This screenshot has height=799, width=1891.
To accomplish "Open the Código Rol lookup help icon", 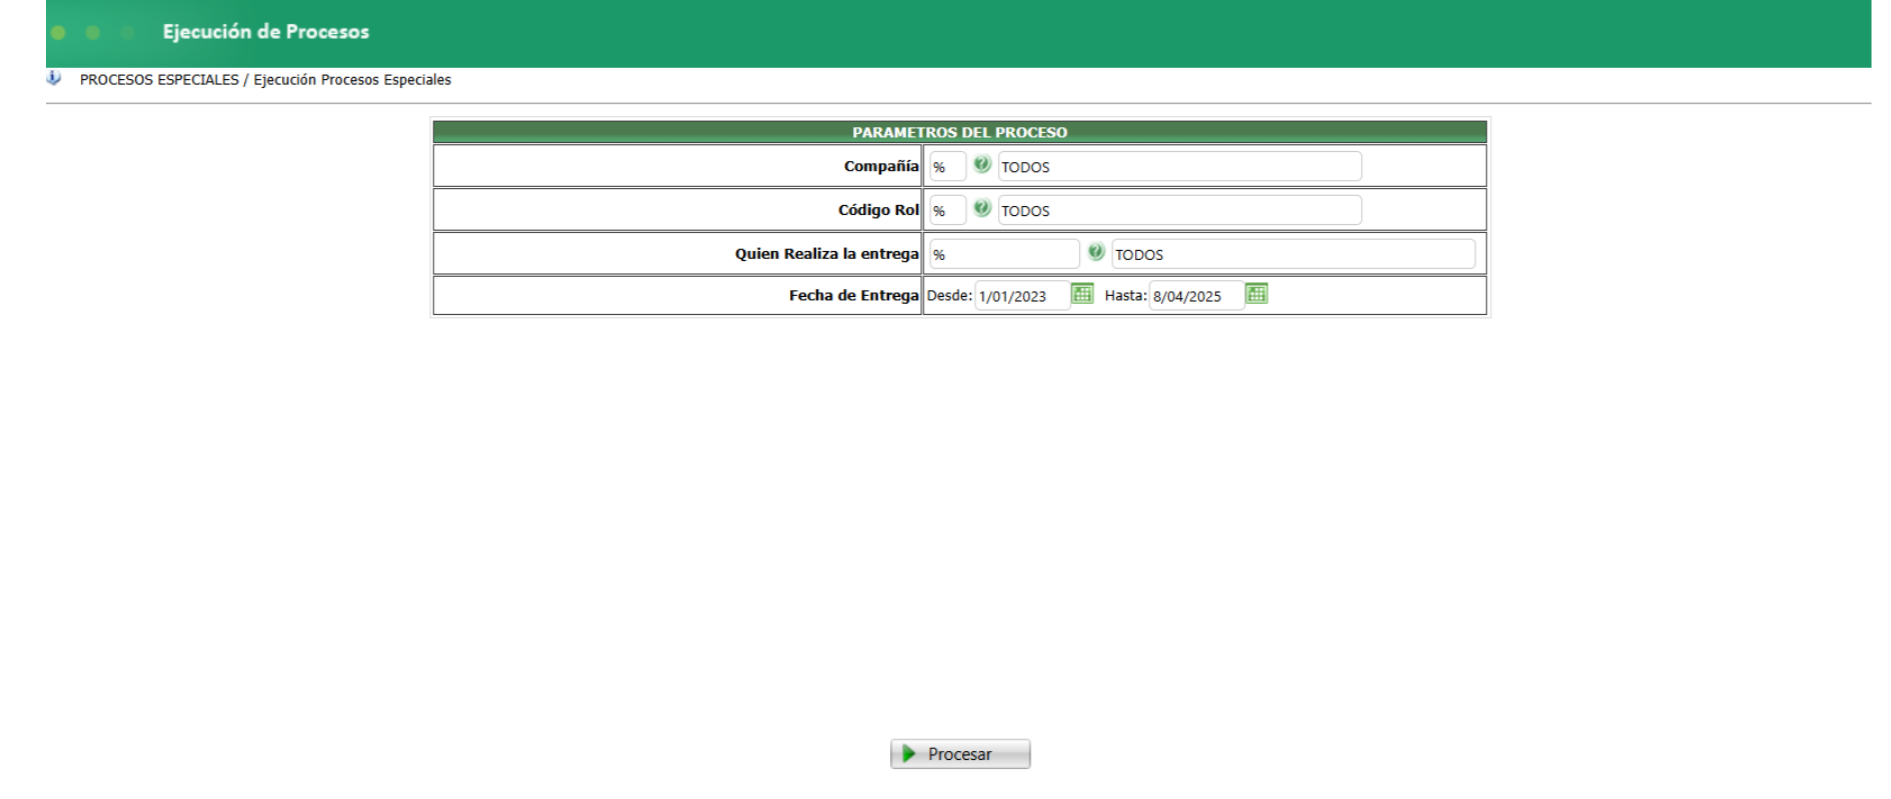I will tap(982, 209).
